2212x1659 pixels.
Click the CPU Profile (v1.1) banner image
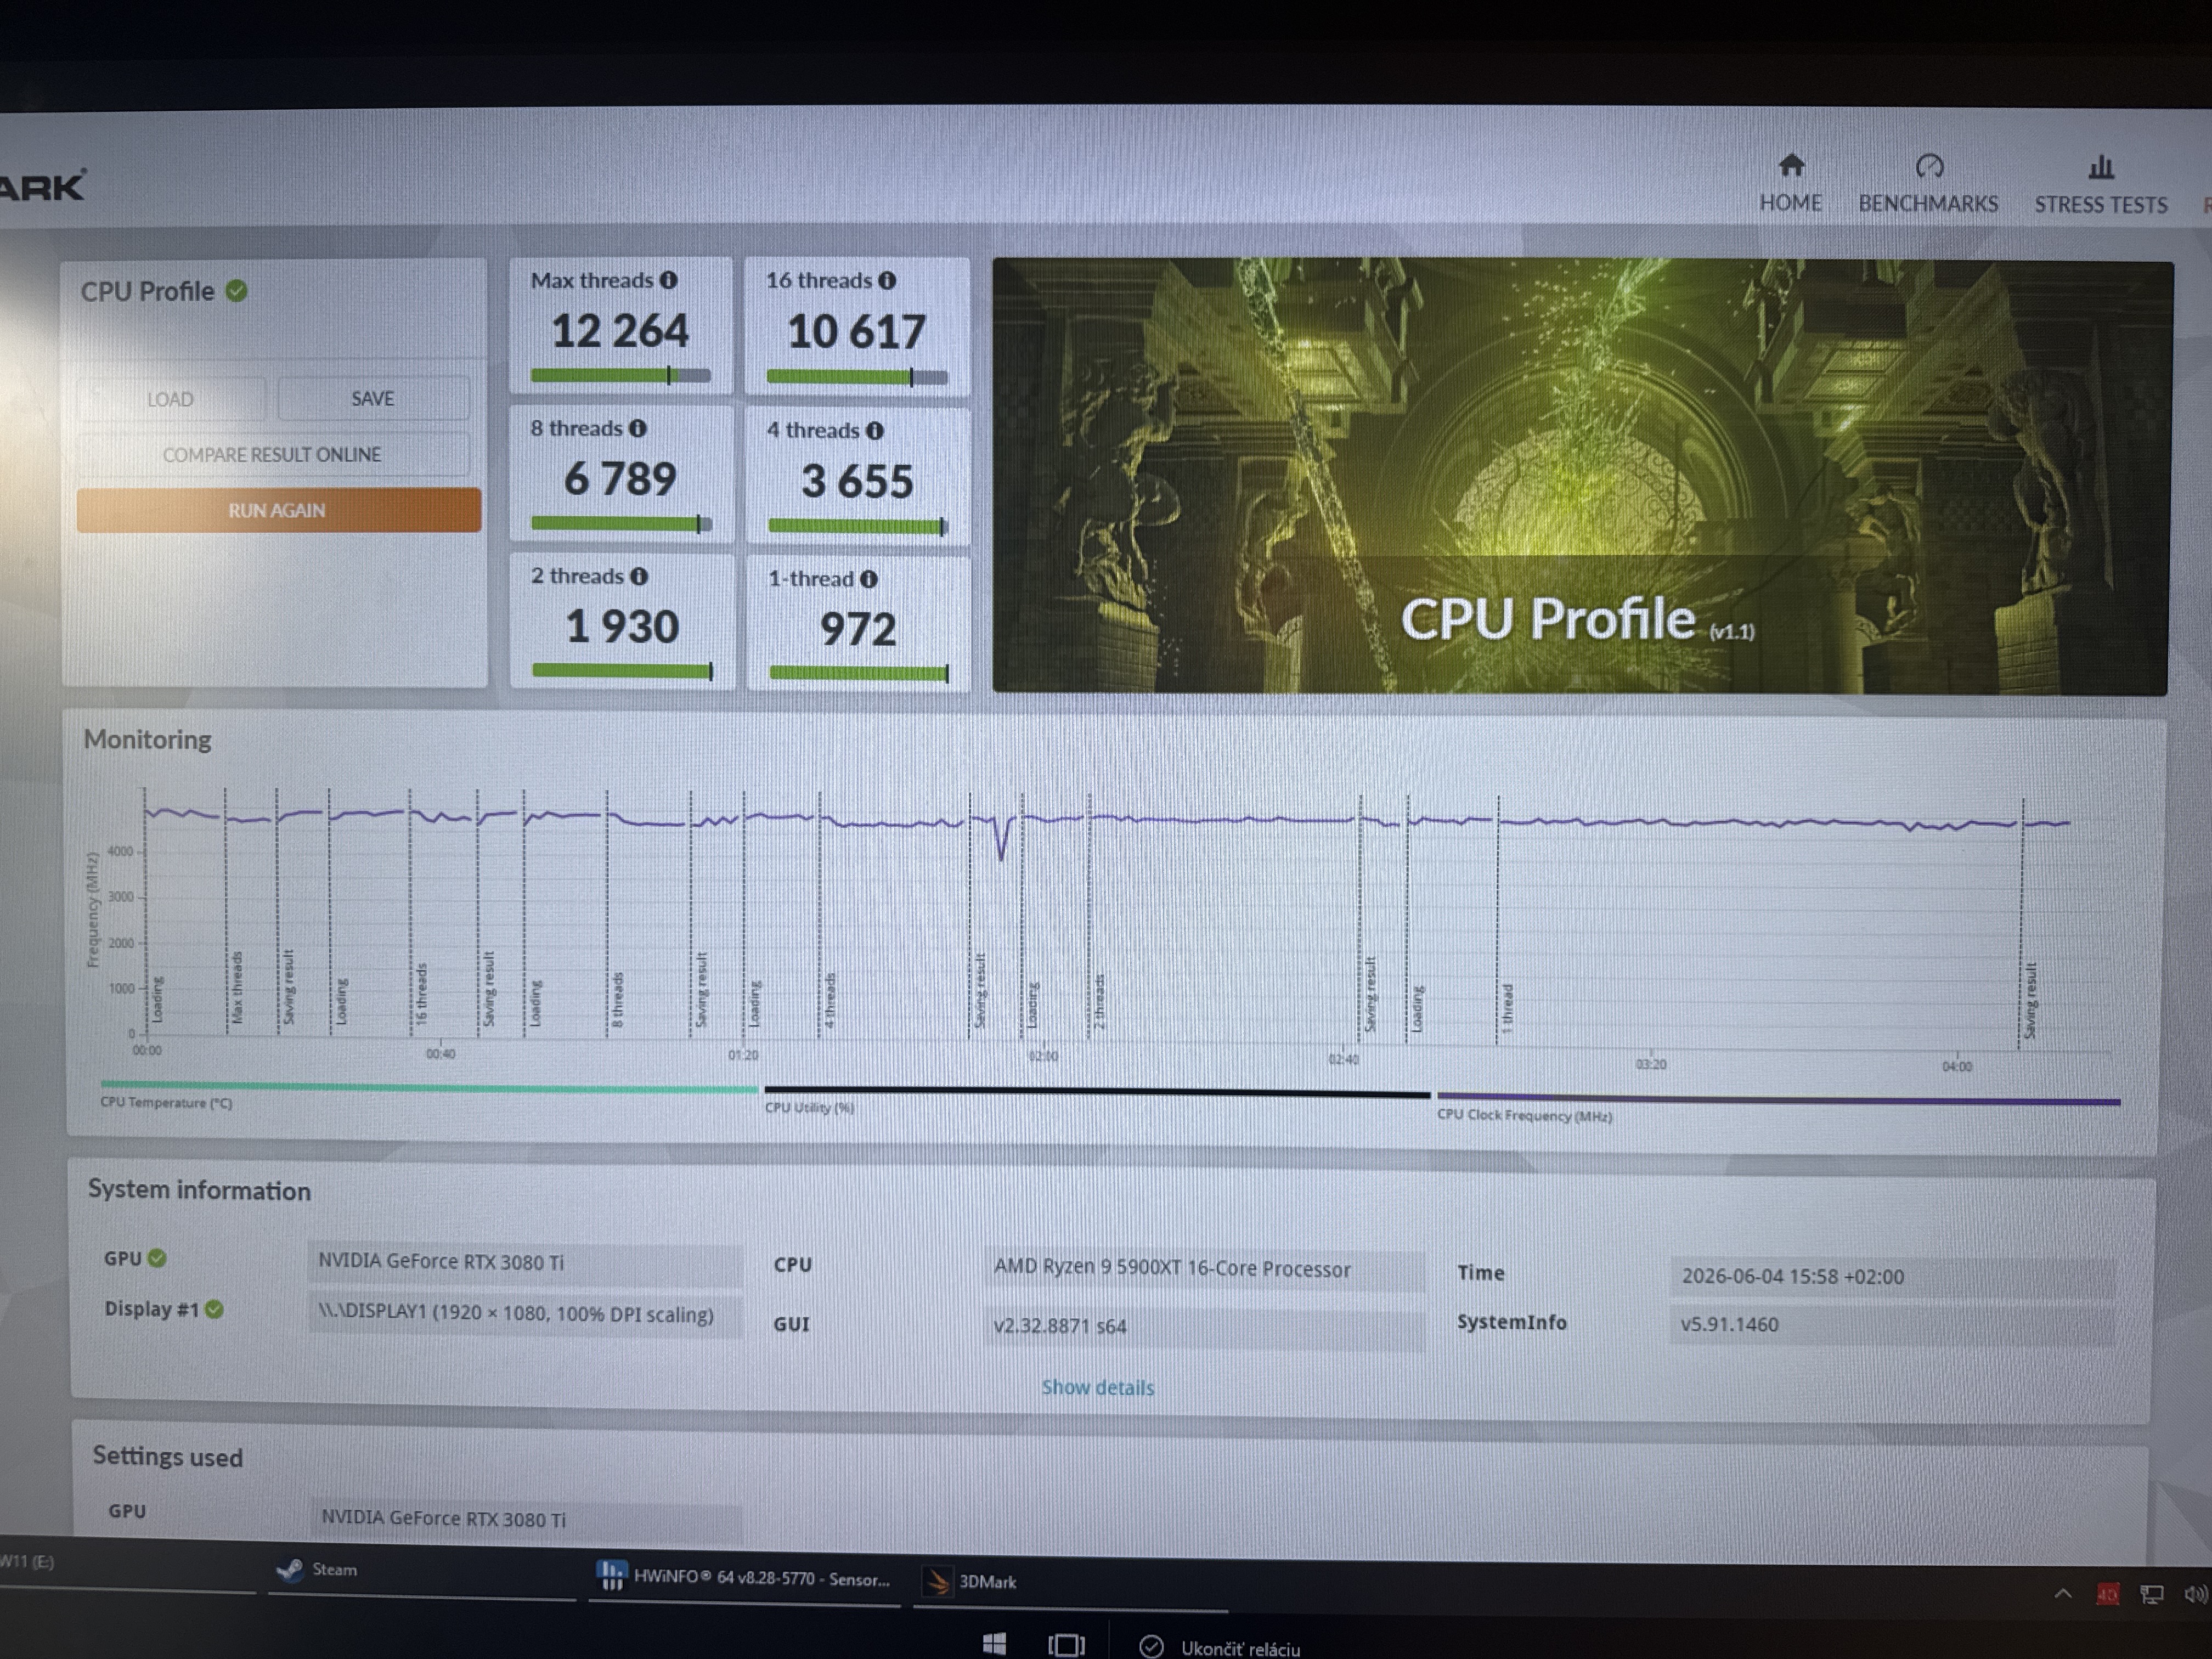pyautogui.click(x=1581, y=476)
